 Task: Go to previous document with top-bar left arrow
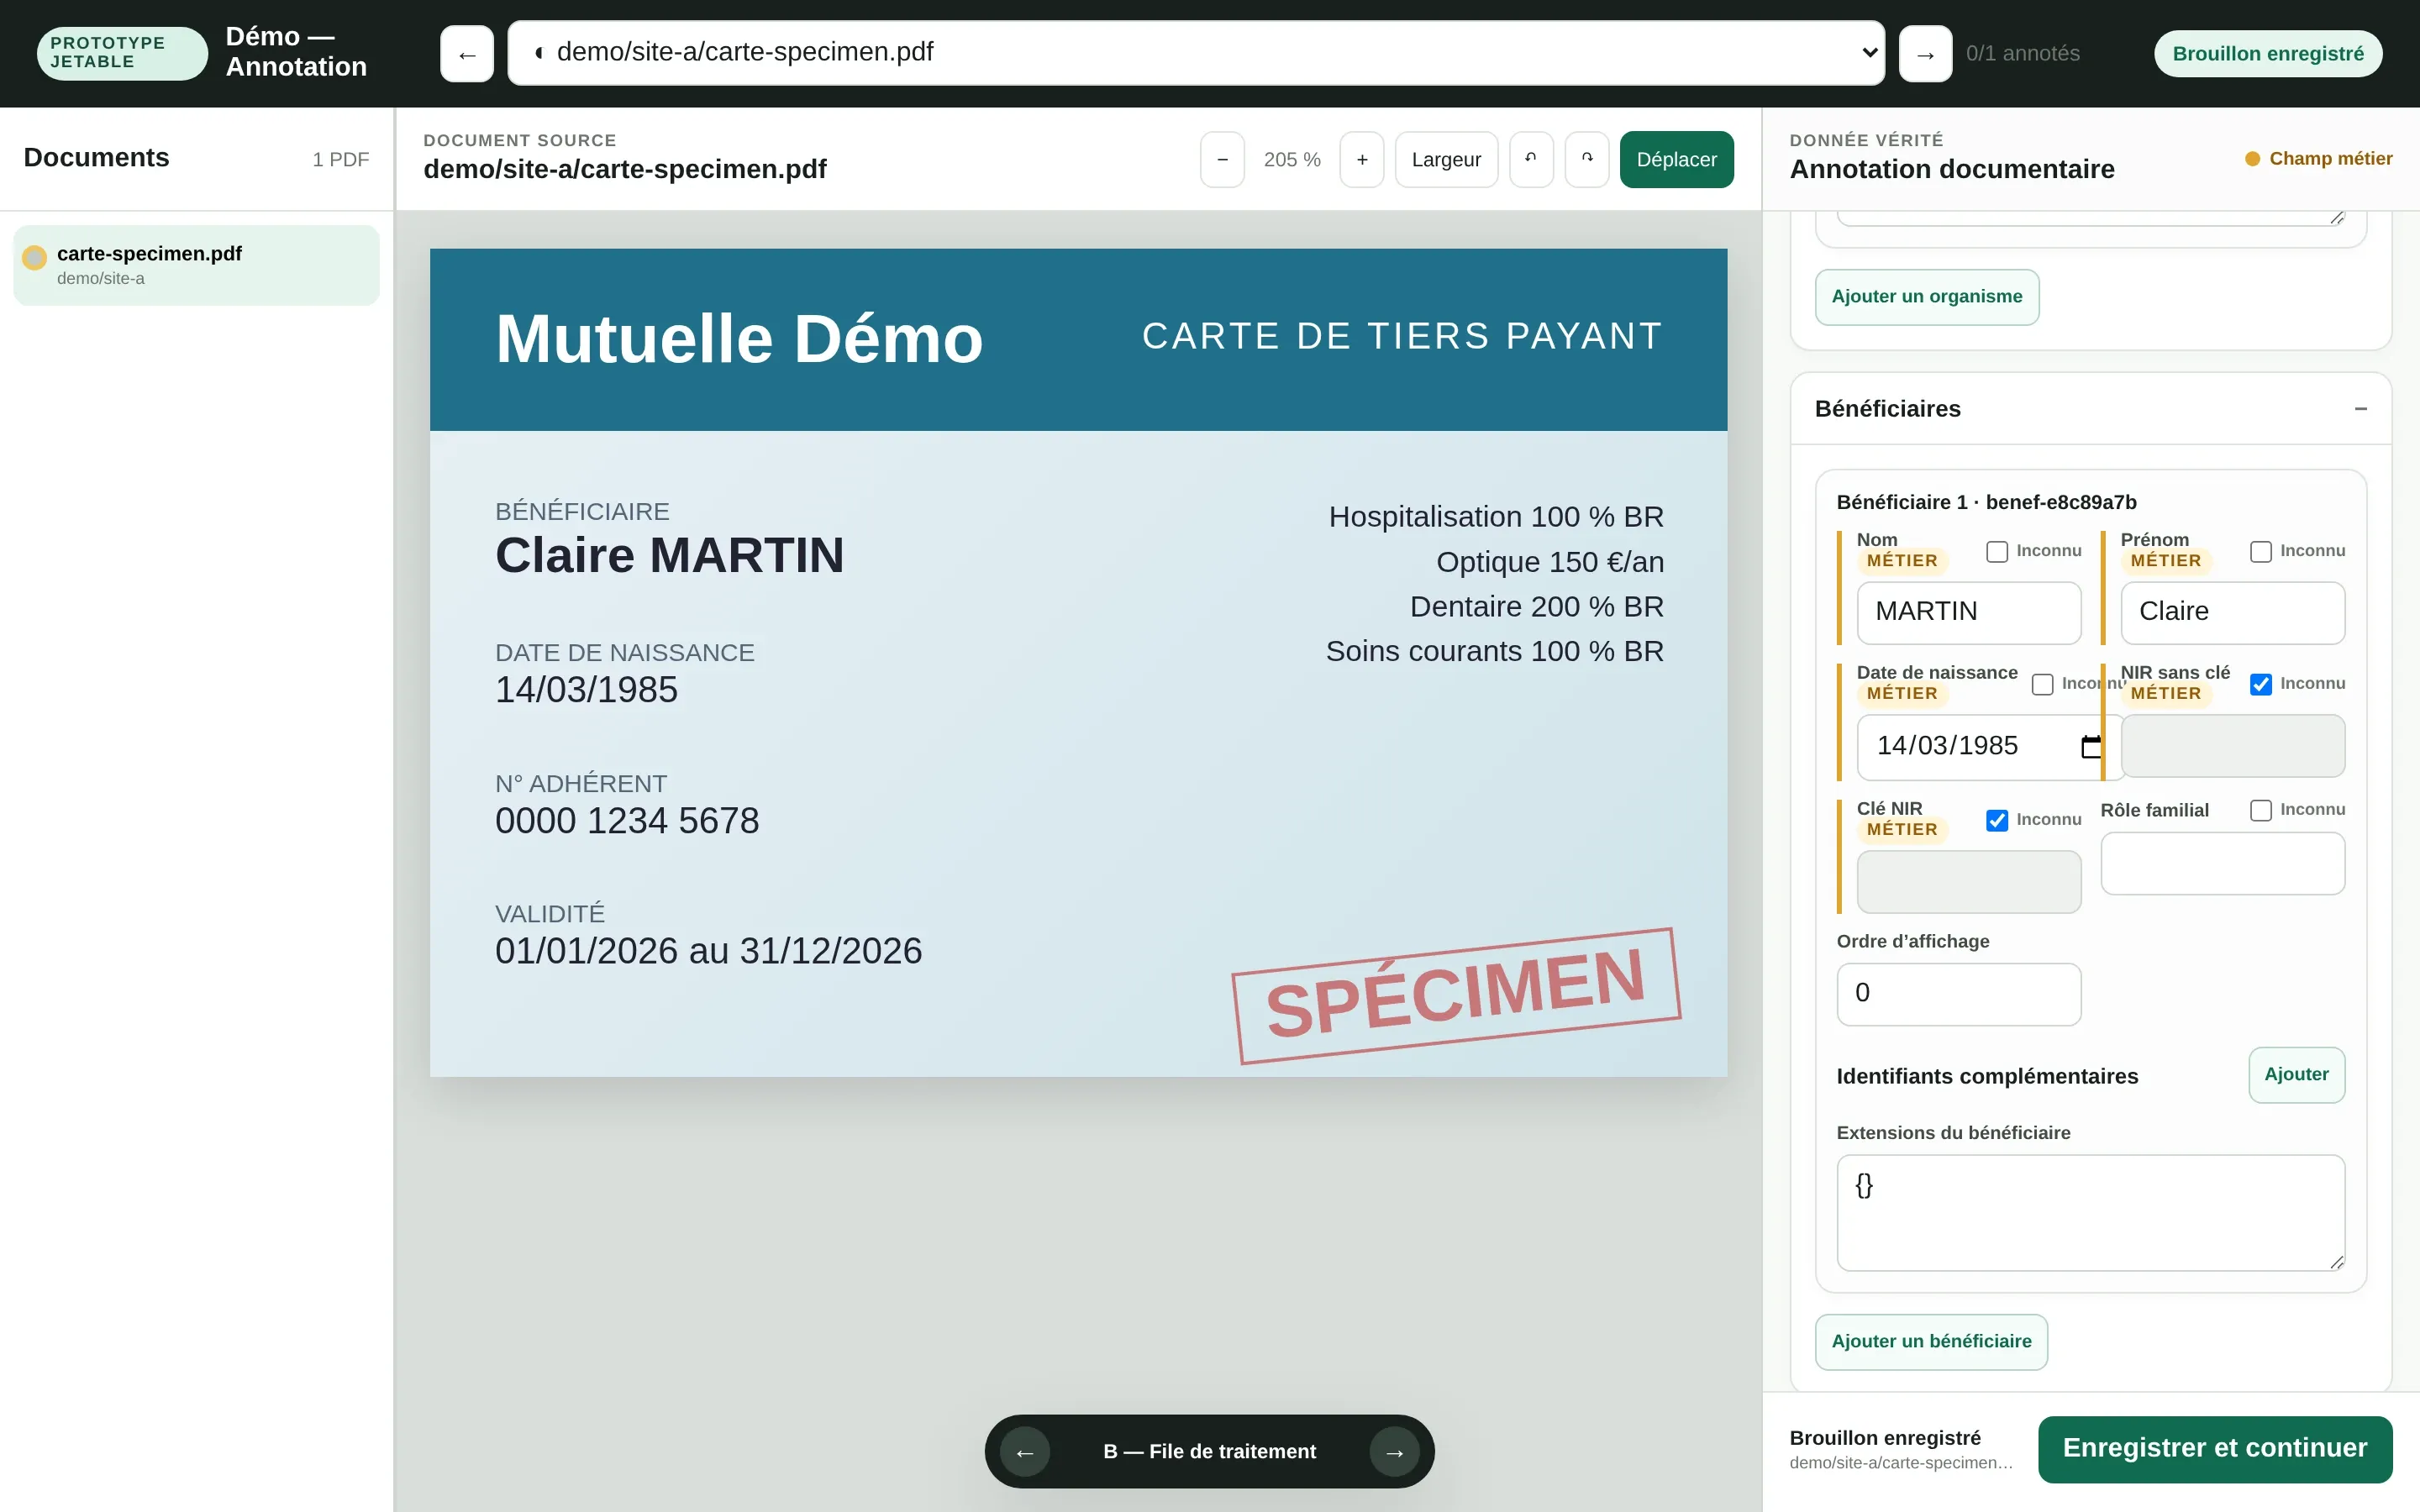pos(467,54)
